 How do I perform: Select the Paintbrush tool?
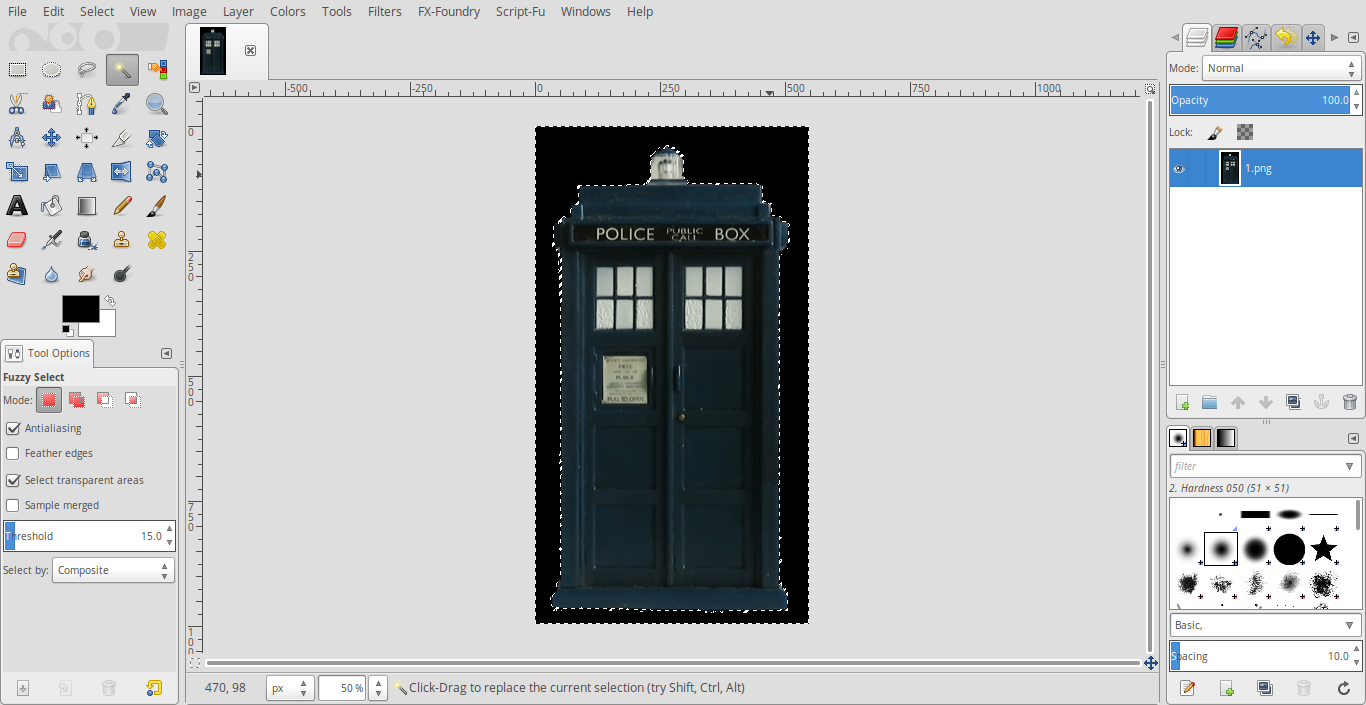click(157, 206)
